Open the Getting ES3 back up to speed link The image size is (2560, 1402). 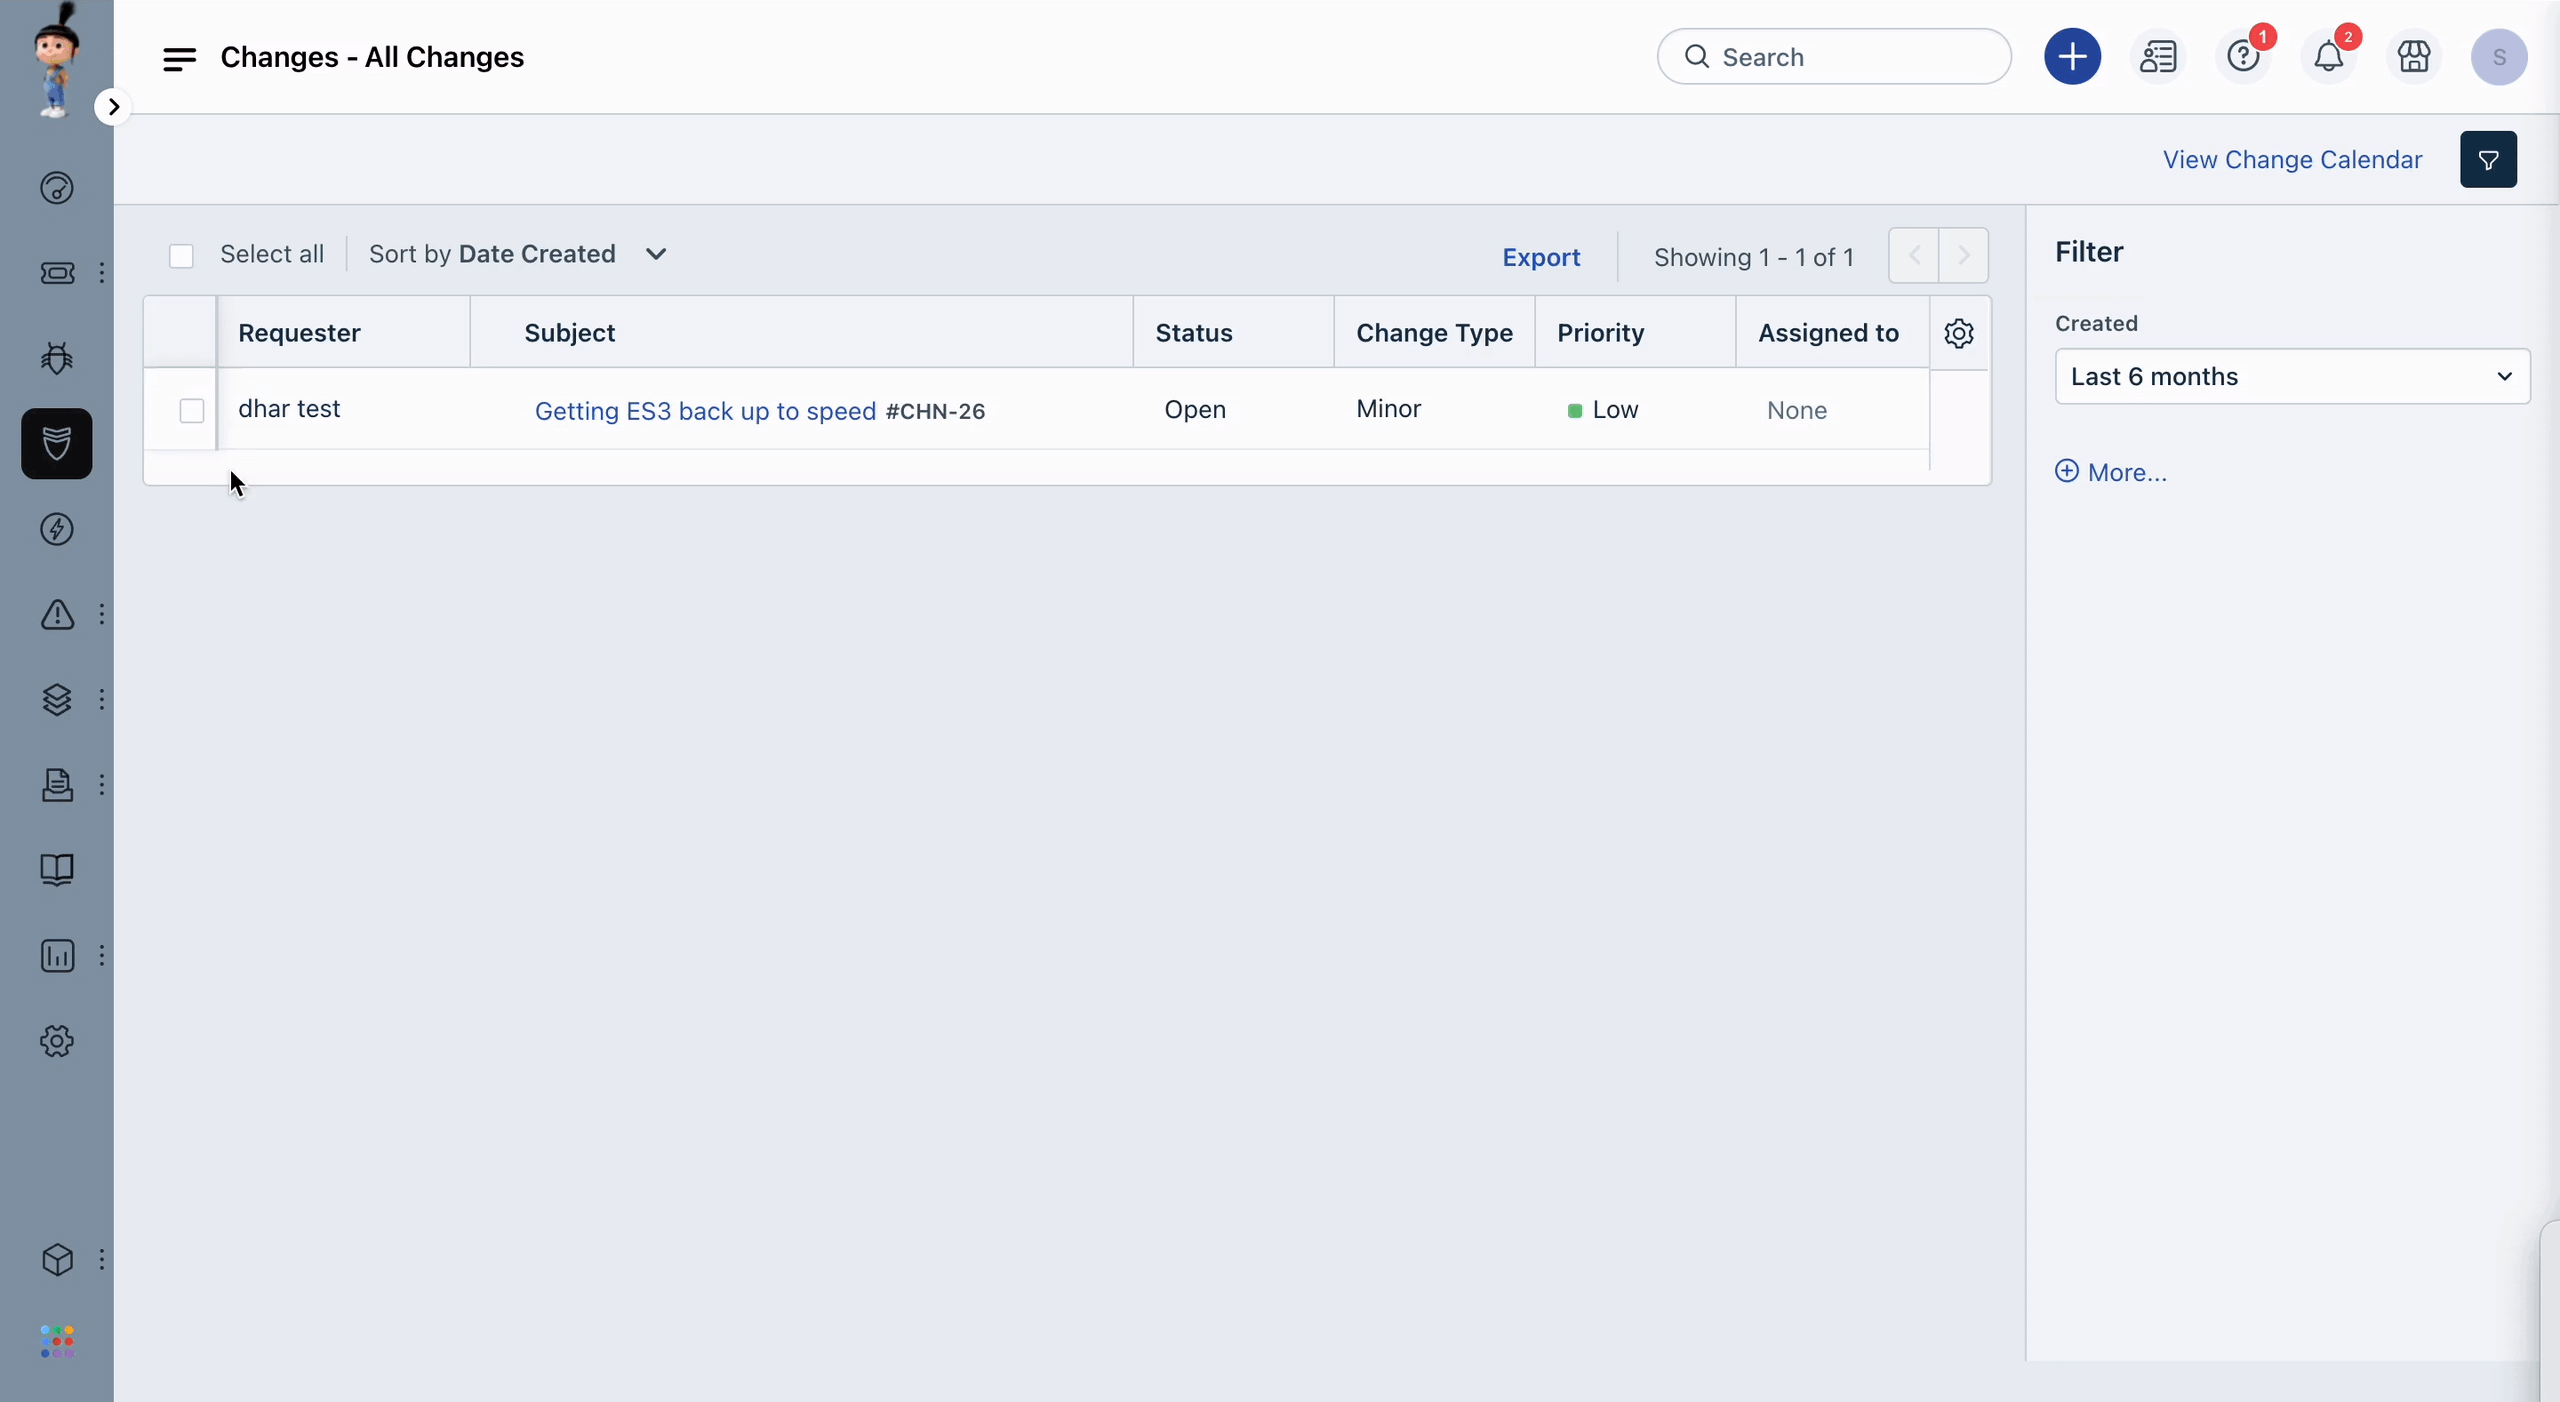coord(704,407)
